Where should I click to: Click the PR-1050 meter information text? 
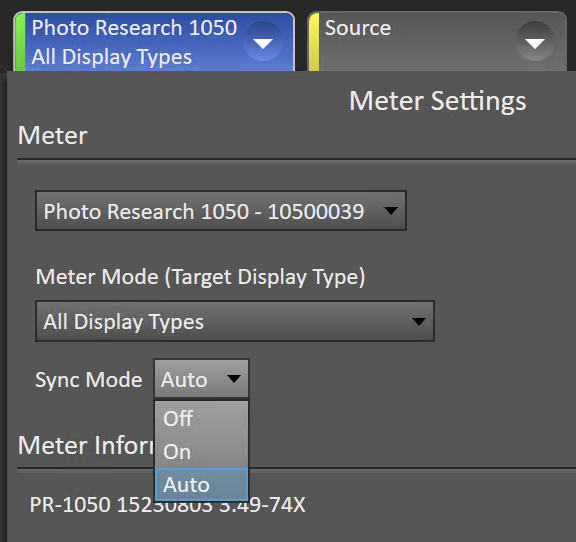167,505
